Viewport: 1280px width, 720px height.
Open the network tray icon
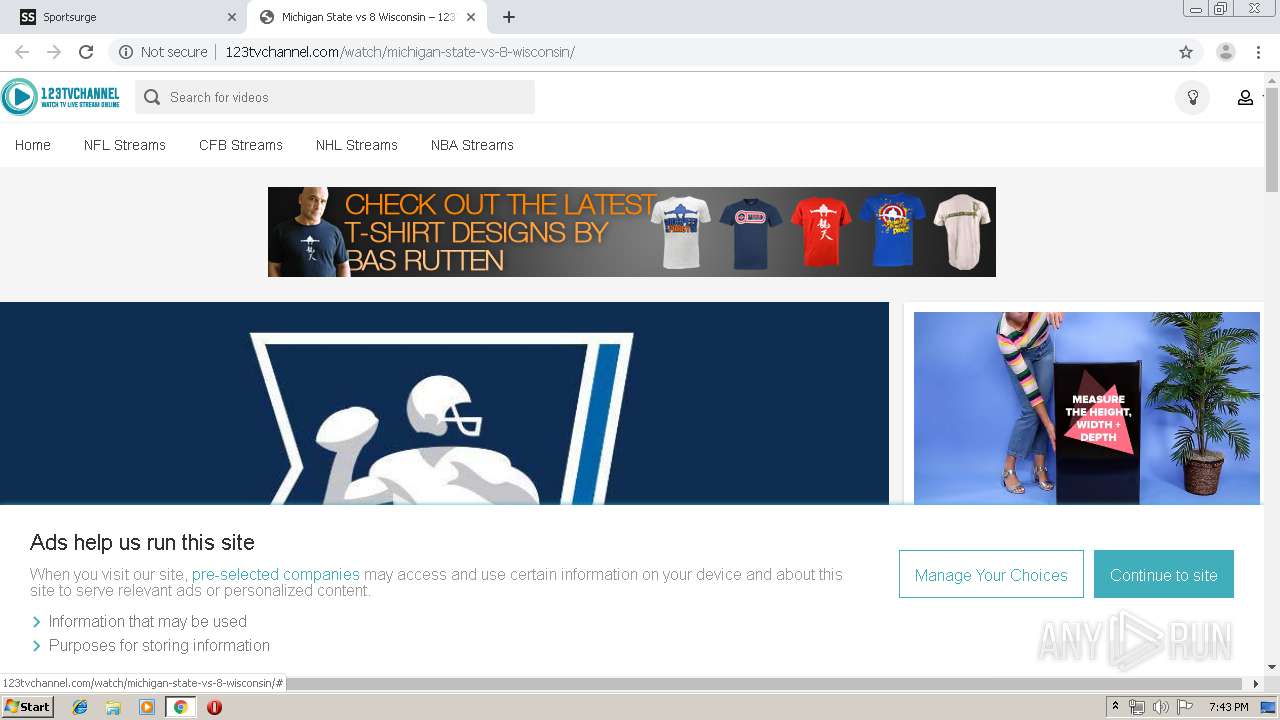coord(1137,707)
